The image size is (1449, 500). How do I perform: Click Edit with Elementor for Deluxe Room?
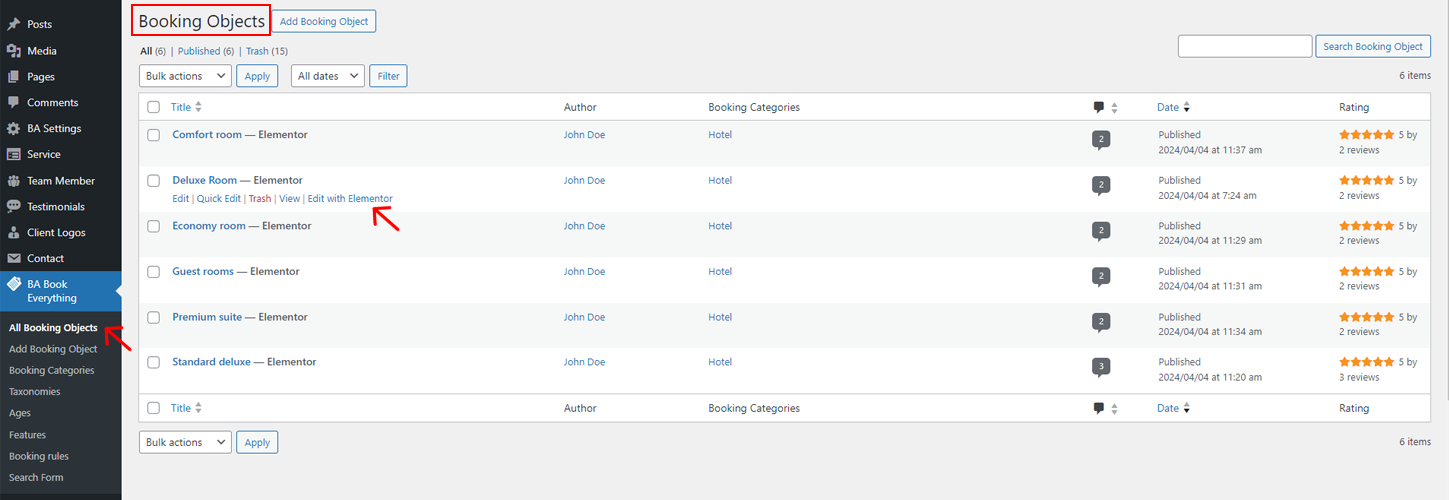pos(350,198)
